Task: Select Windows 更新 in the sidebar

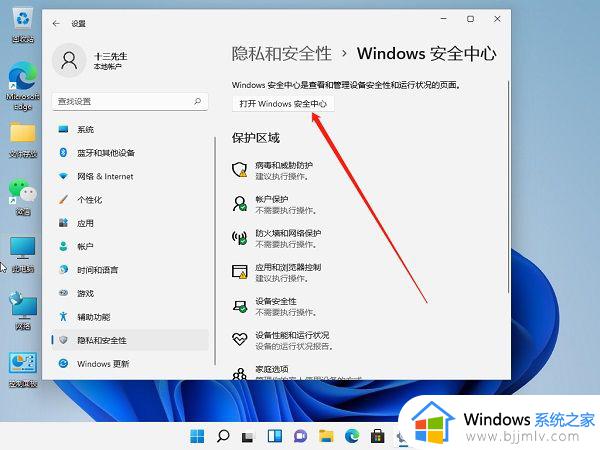Action: (103, 363)
